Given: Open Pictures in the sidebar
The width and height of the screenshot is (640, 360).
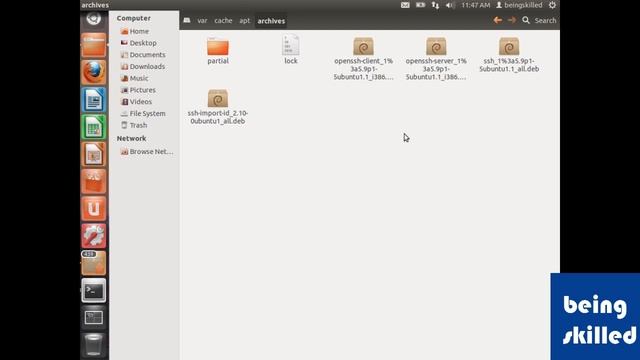Looking at the screenshot, I should tap(138, 90).
